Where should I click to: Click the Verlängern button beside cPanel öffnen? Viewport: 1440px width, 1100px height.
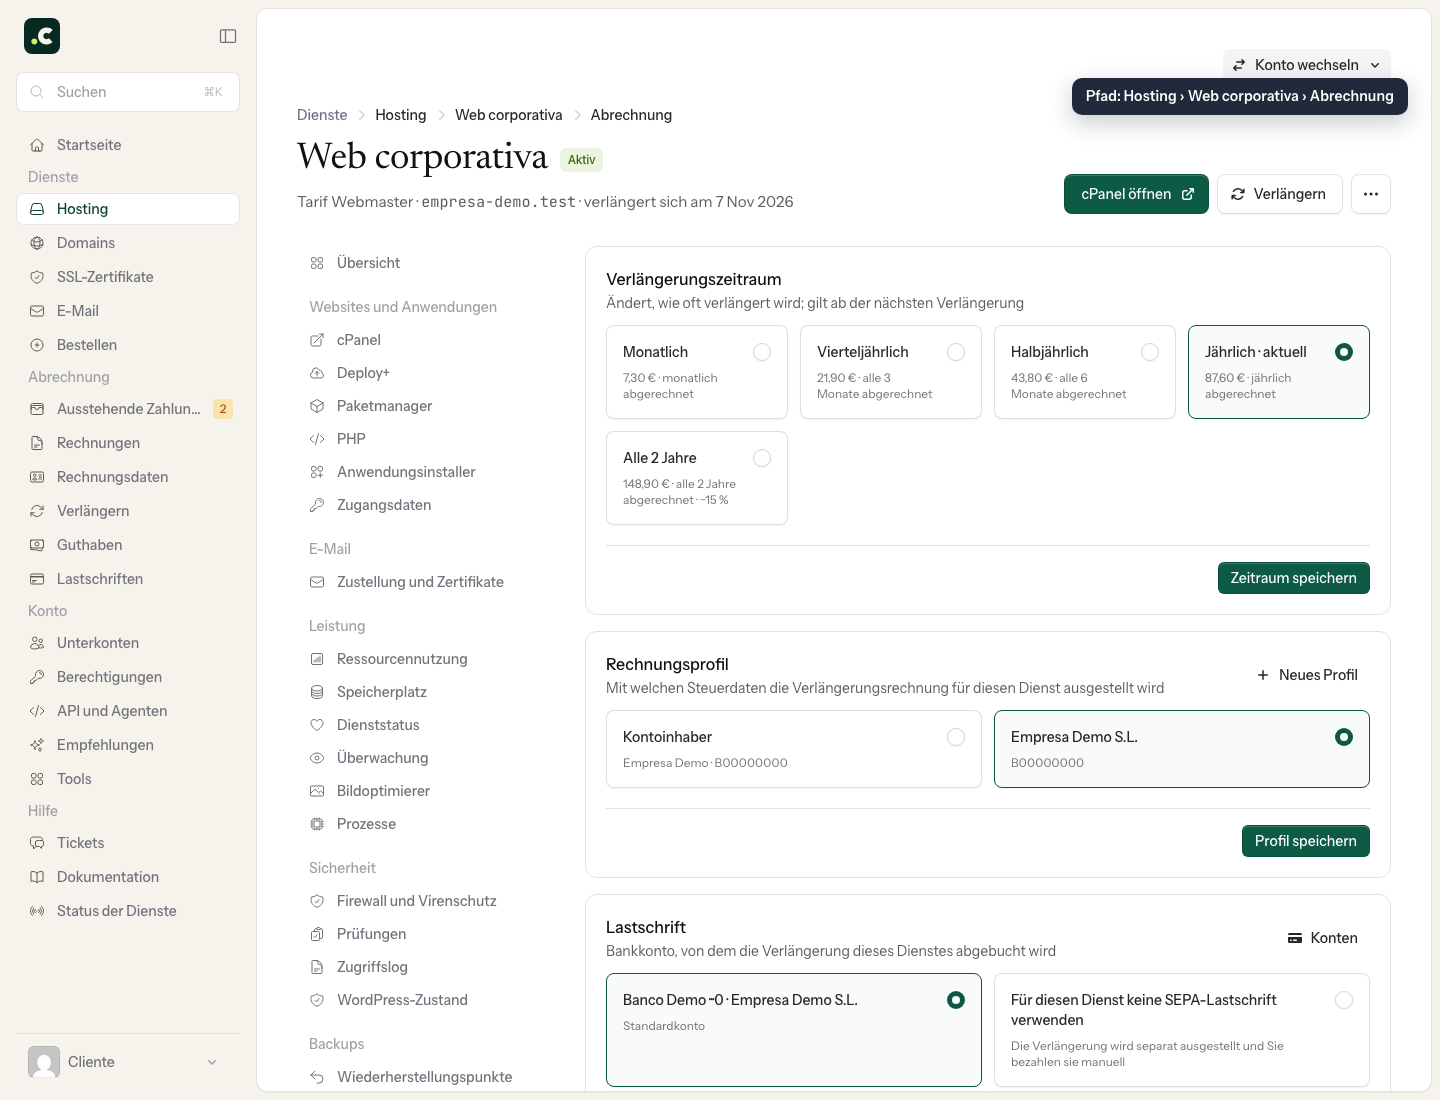1280,194
